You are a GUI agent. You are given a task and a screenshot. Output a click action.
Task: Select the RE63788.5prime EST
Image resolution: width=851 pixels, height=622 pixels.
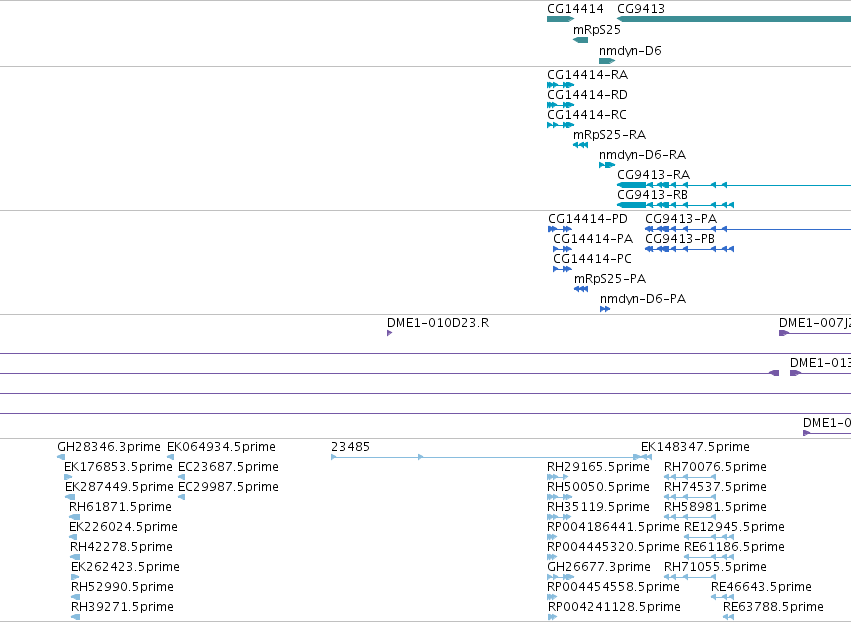(773, 607)
